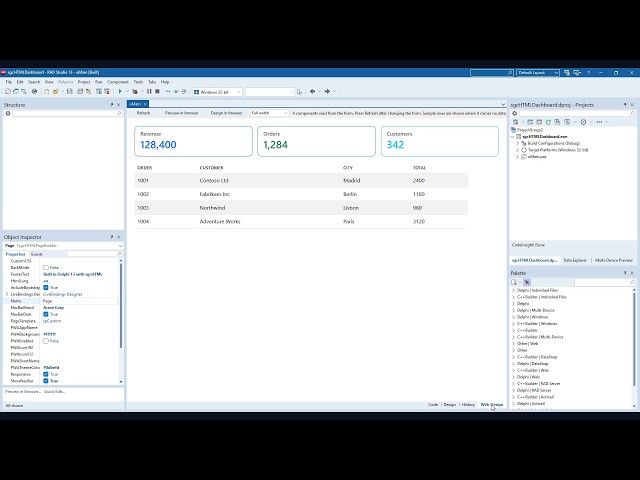The image size is (640, 480).
Task: Click the Palette search field
Action: 604,282
